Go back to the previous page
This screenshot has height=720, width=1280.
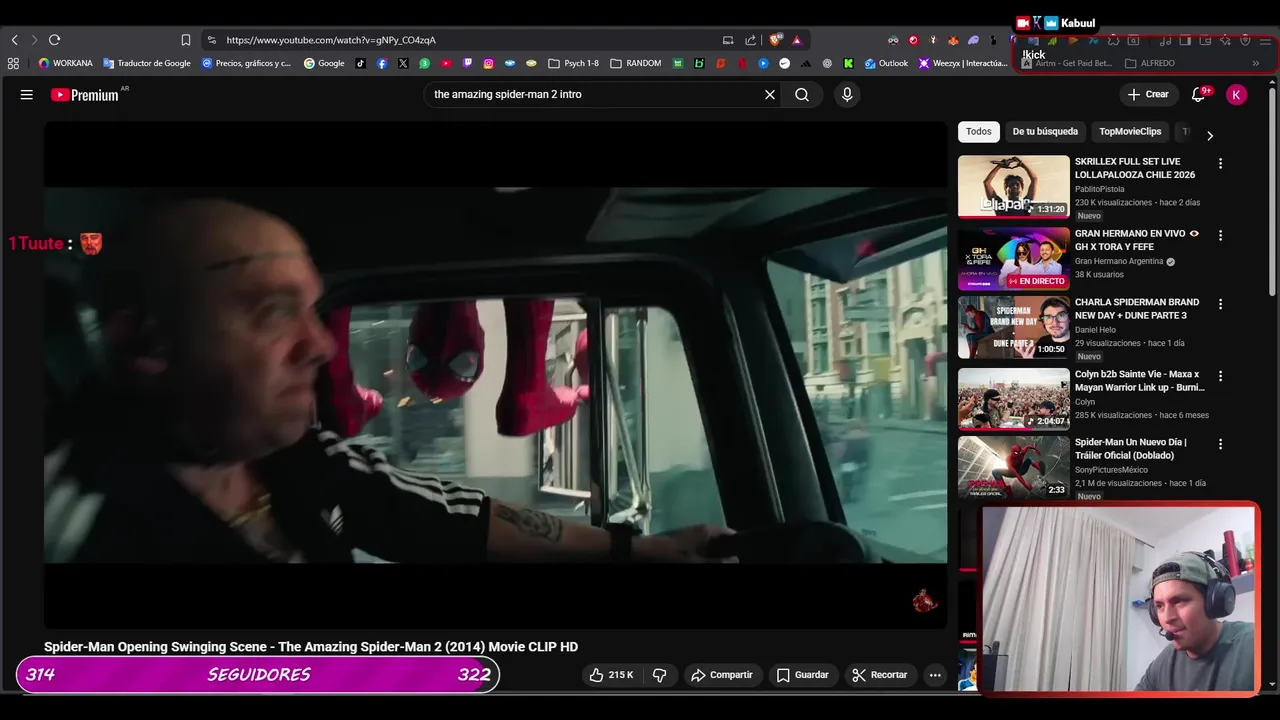pos(14,40)
